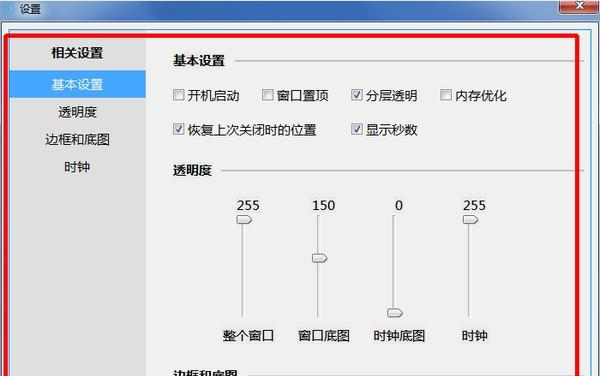Image resolution: width=600 pixels, height=376 pixels.
Task: Click the 透明度 section heading in content
Action: coord(192,170)
